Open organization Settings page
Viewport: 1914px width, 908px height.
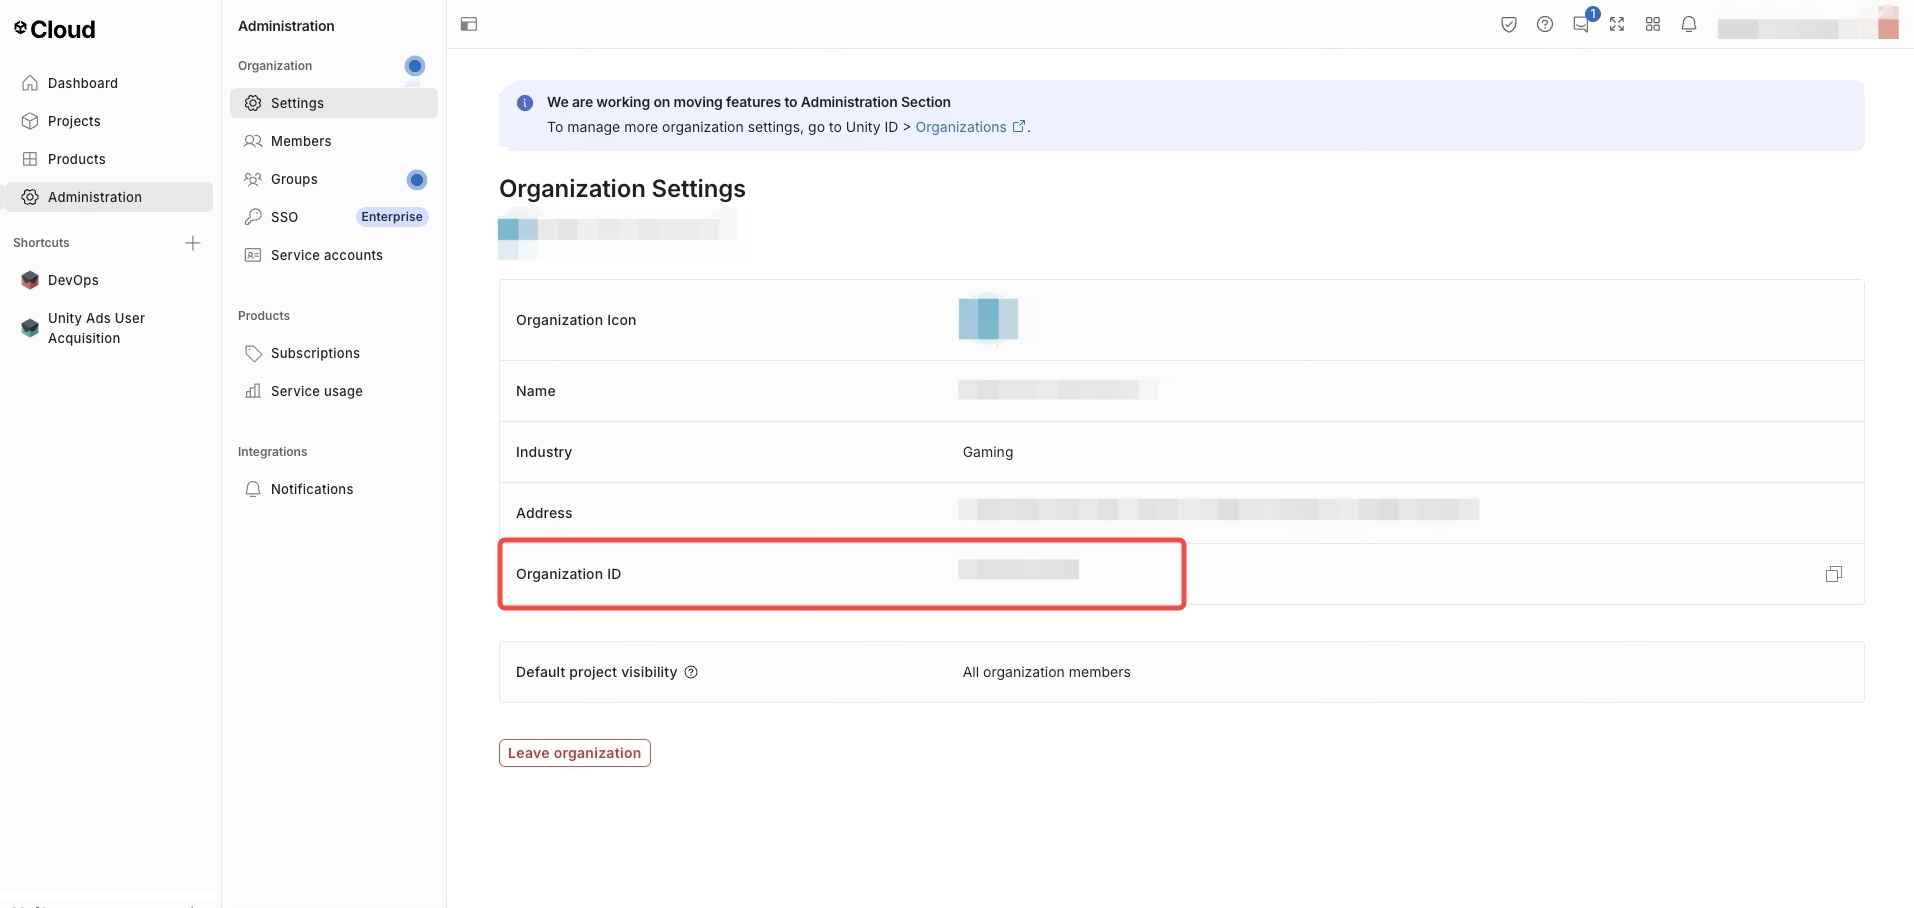pyautogui.click(x=334, y=103)
